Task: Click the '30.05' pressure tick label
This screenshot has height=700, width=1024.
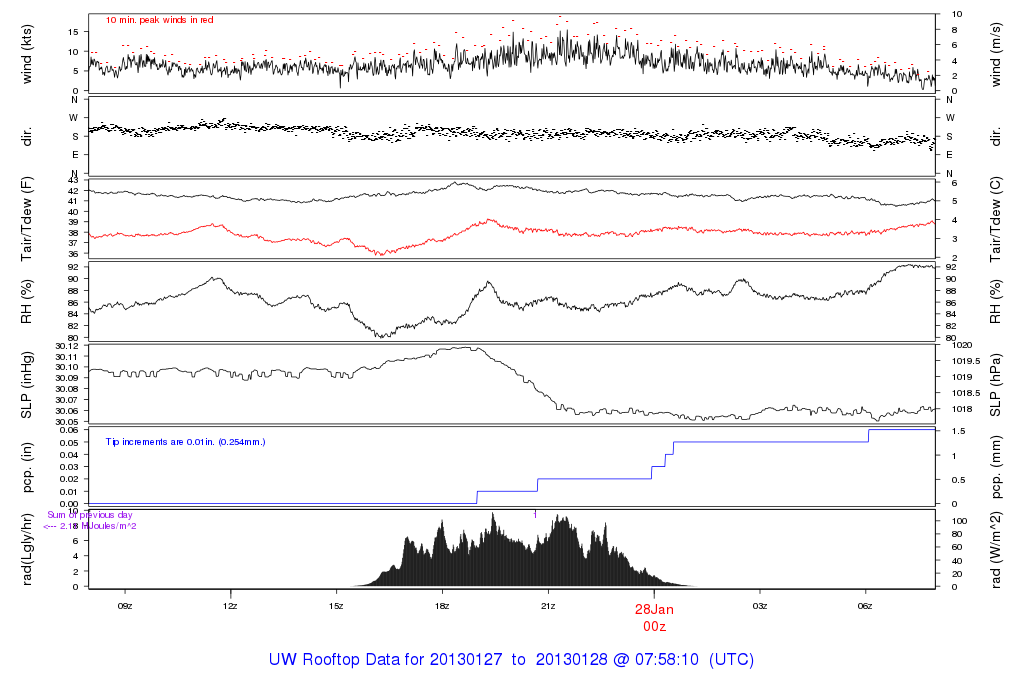Action: [x=67, y=422]
